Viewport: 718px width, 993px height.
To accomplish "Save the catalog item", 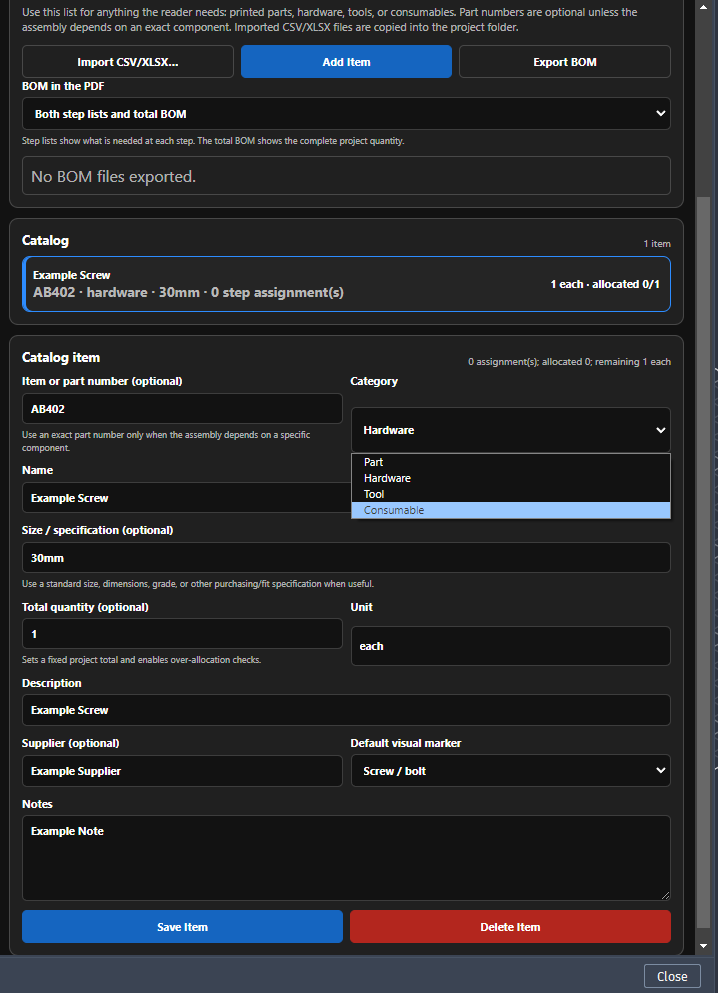I will tap(182, 927).
